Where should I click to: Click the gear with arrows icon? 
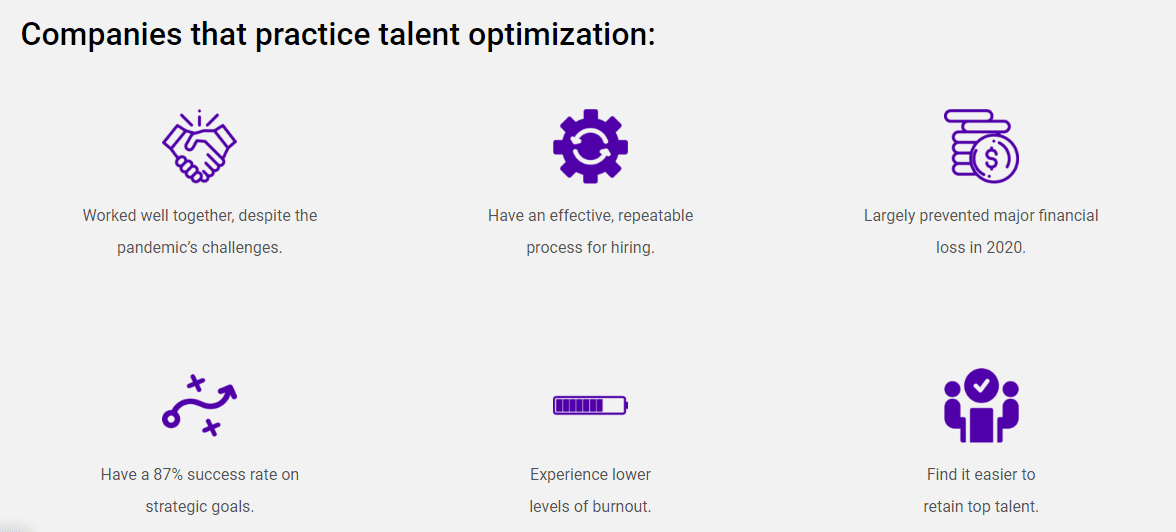point(590,146)
